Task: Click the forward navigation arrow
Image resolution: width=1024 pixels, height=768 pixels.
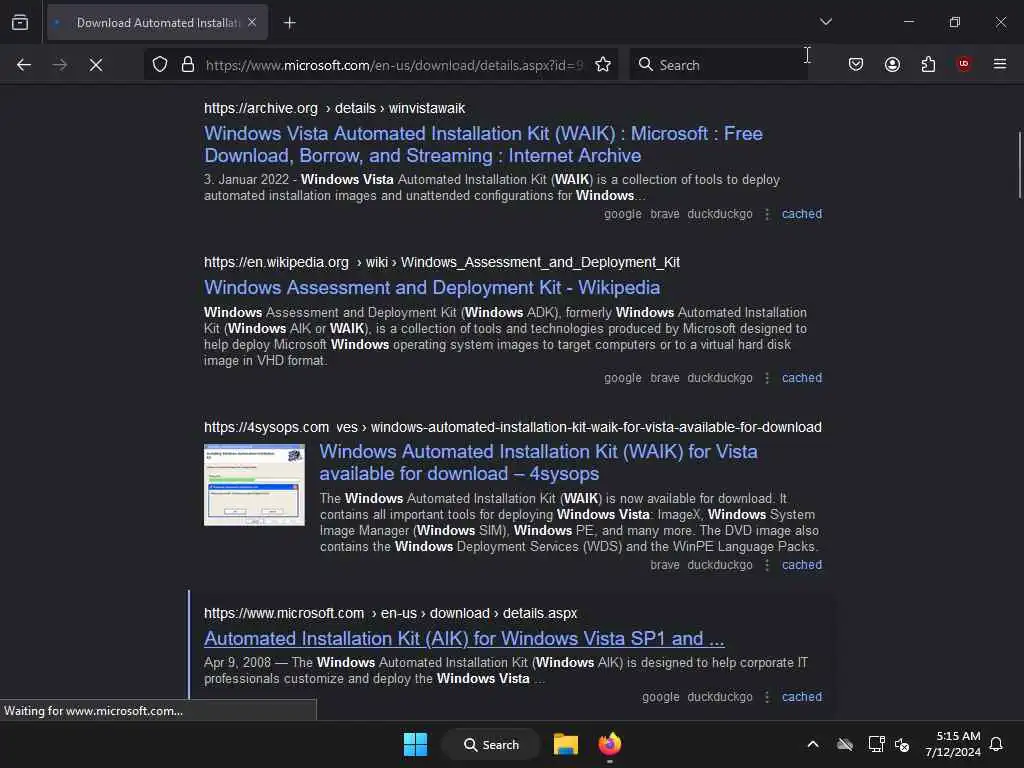Action: pos(59,65)
